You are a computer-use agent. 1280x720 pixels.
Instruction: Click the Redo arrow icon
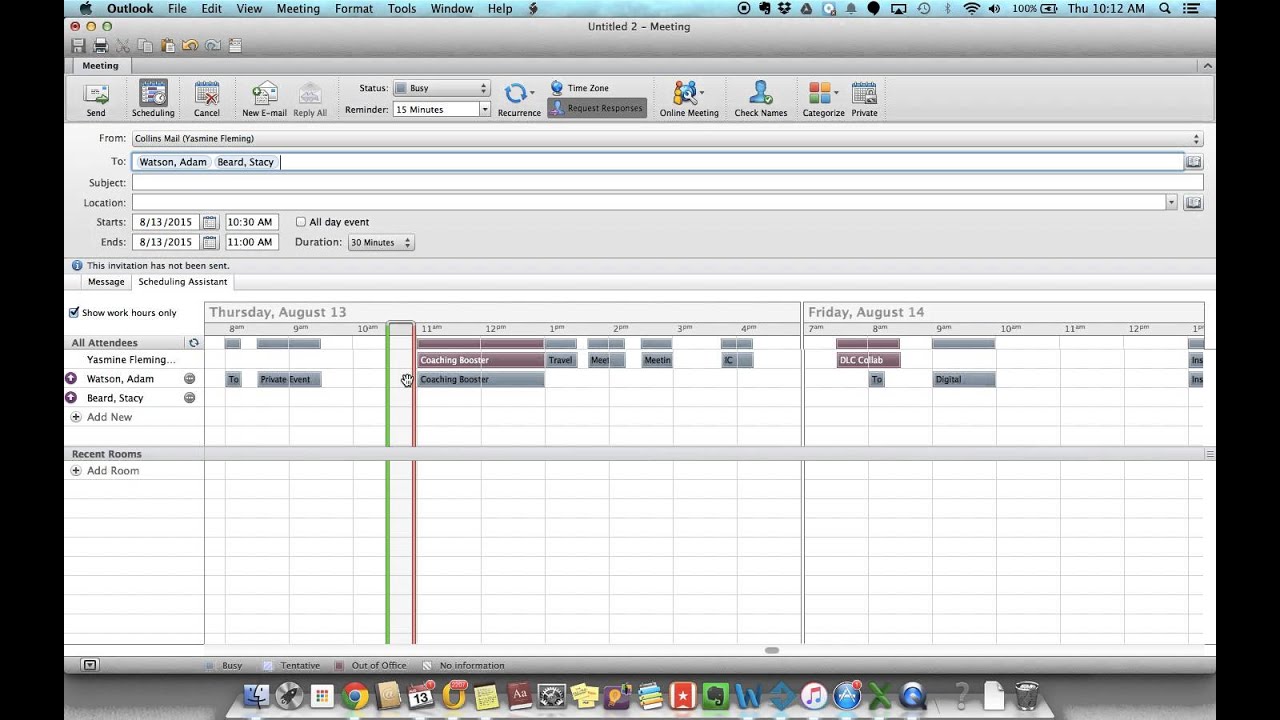pos(212,46)
